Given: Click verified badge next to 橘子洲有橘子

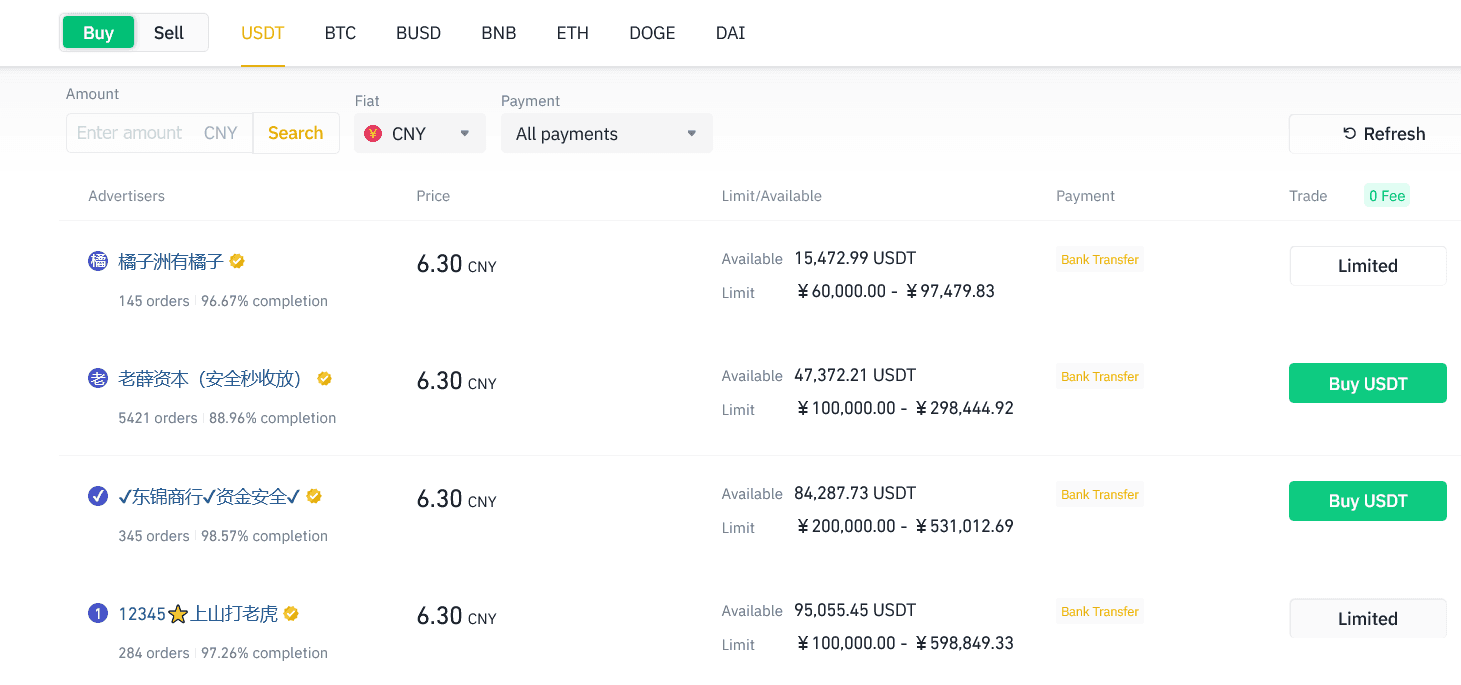Looking at the screenshot, I should click(237, 262).
